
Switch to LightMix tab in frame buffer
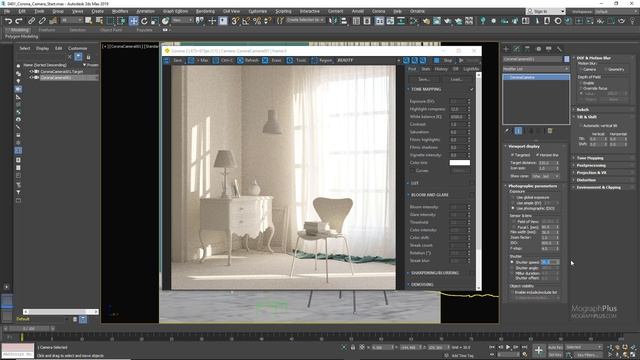(x=471, y=69)
